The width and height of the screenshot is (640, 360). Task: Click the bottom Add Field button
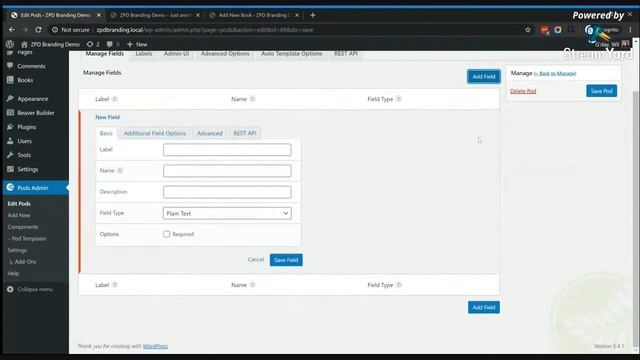click(x=484, y=307)
